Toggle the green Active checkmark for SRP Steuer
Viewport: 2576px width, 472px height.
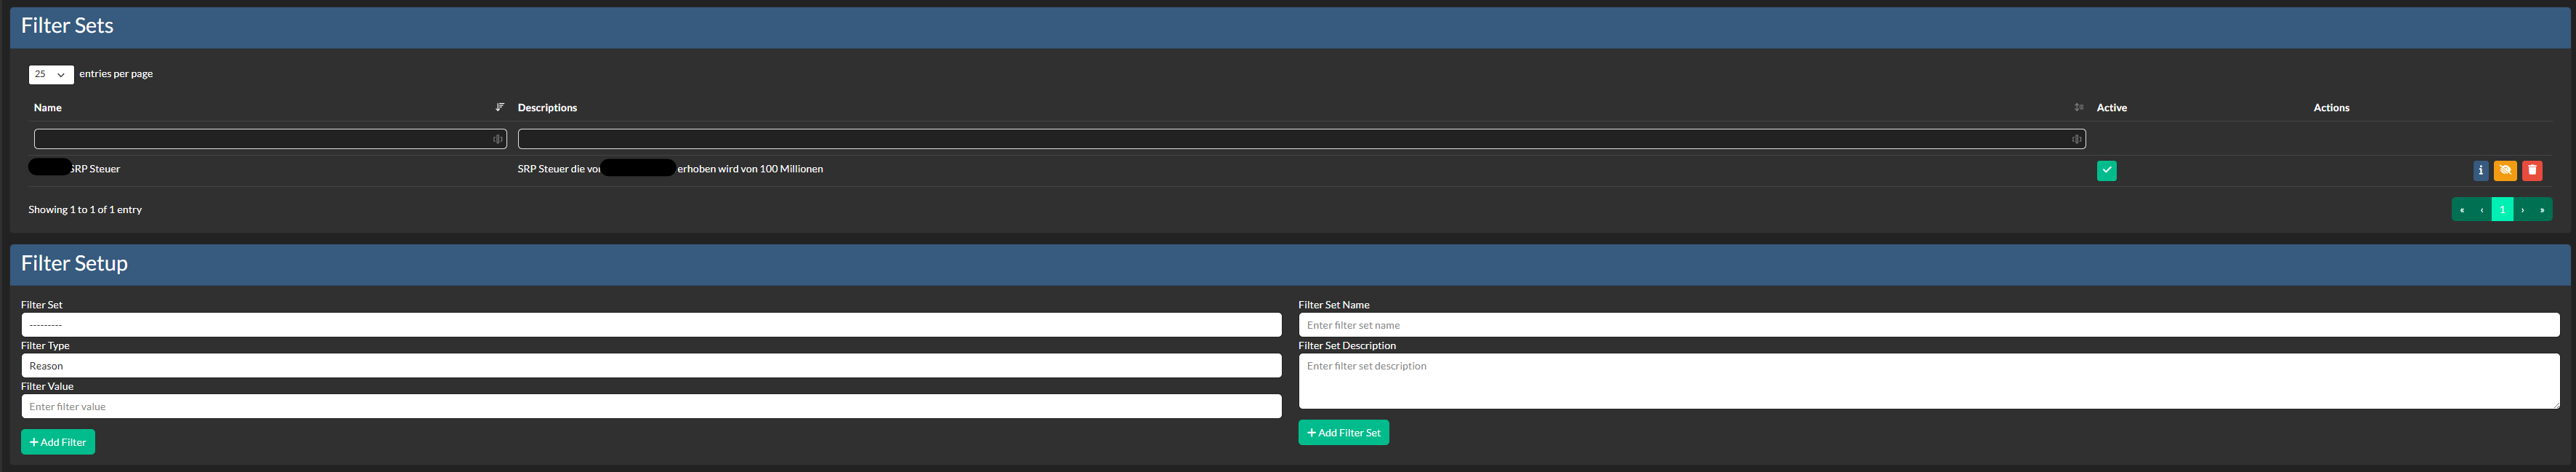tap(2106, 171)
